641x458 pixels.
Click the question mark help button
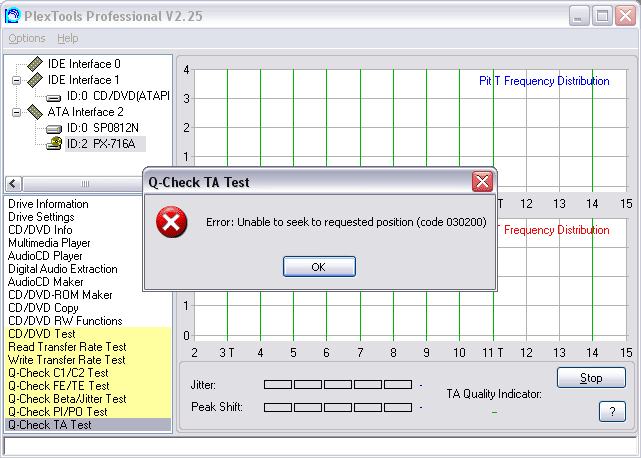click(612, 411)
